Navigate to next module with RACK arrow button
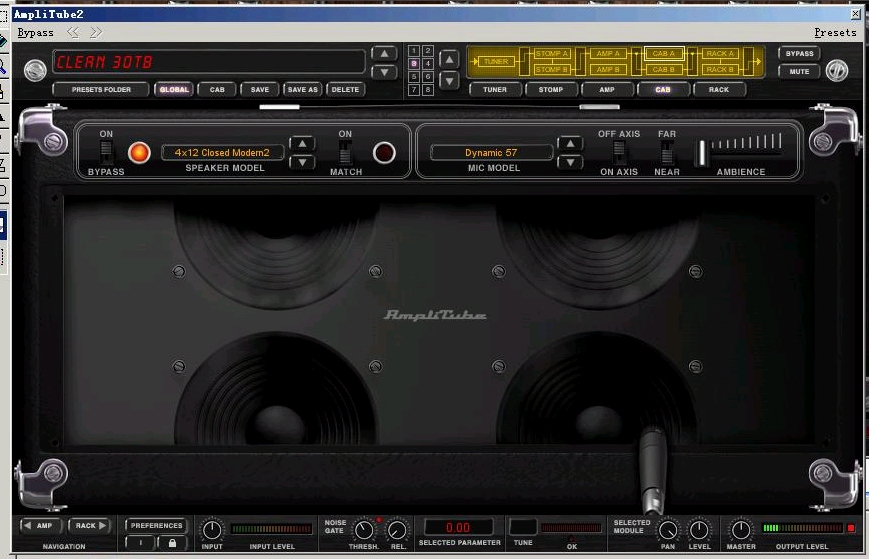This screenshot has height=559, width=869. pos(89,526)
